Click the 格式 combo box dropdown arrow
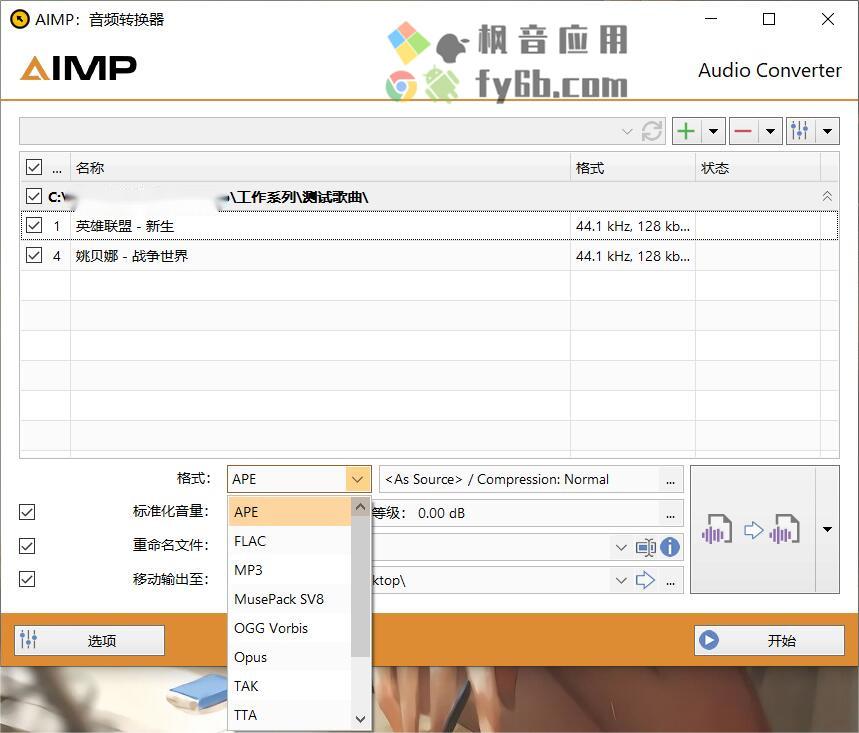The image size is (859, 733). click(358, 479)
